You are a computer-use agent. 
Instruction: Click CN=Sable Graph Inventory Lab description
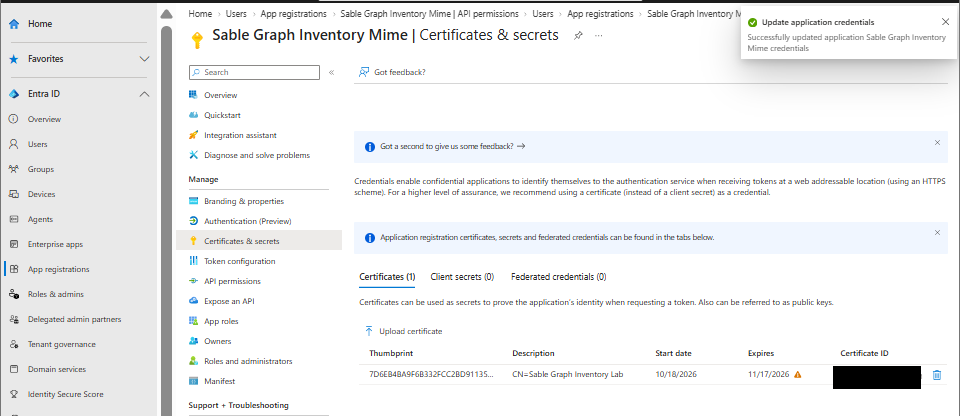(568, 374)
